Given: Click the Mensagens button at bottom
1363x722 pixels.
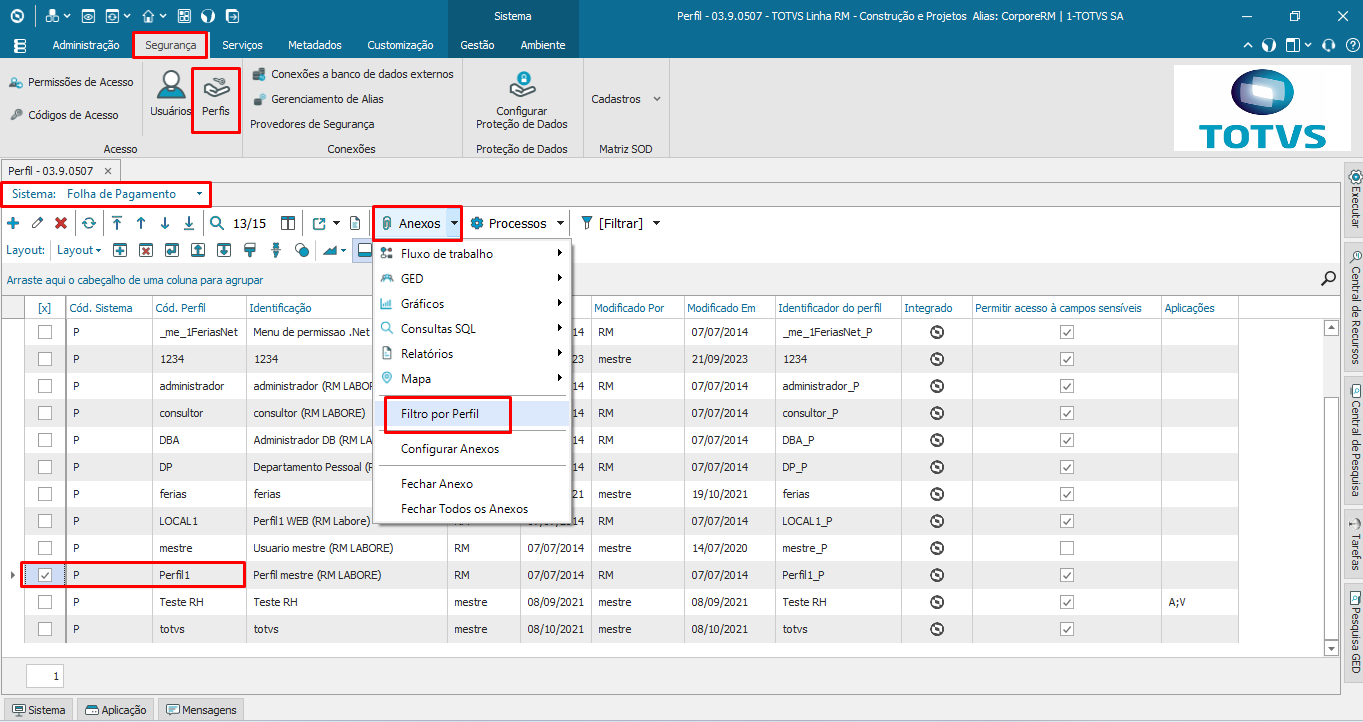Looking at the screenshot, I should pyautogui.click(x=201, y=710).
